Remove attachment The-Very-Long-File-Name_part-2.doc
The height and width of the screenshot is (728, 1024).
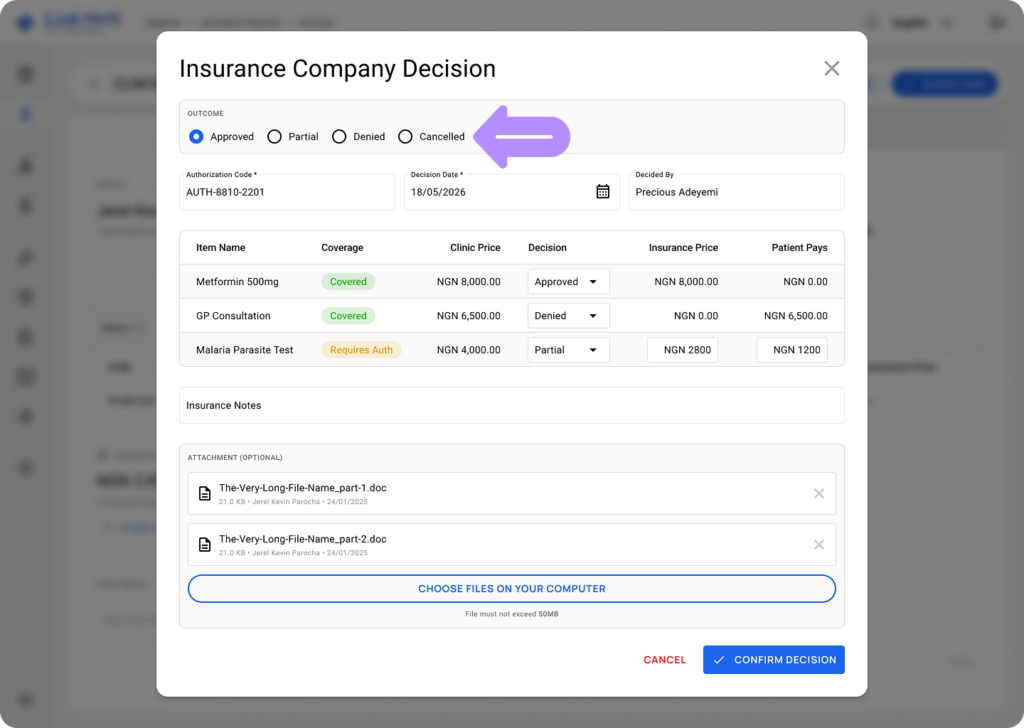(x=819, y=545)
